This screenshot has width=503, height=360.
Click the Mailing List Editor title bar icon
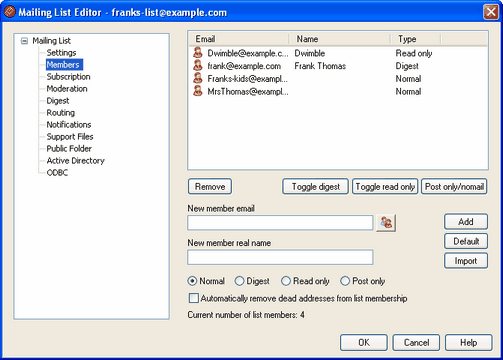point(9,12)
